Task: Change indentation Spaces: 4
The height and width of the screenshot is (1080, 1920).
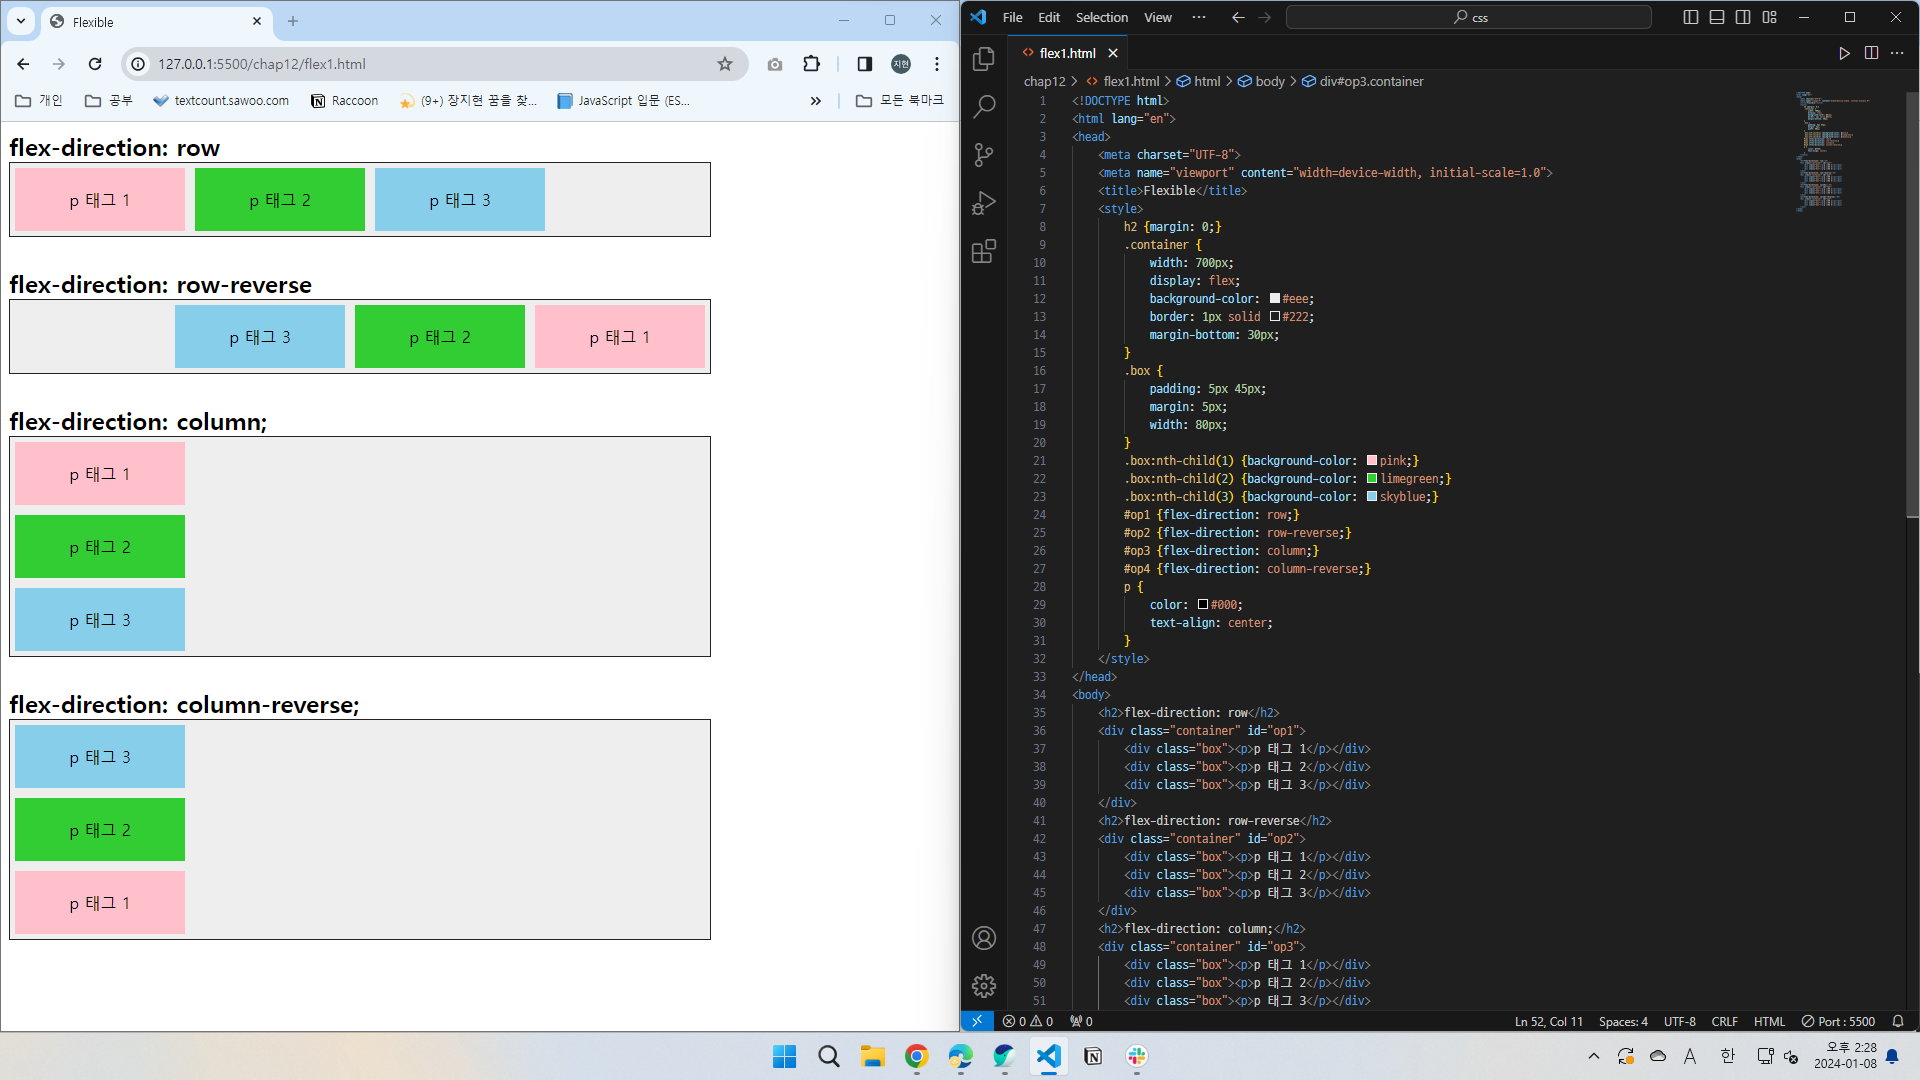Action: (1623, 1021)
